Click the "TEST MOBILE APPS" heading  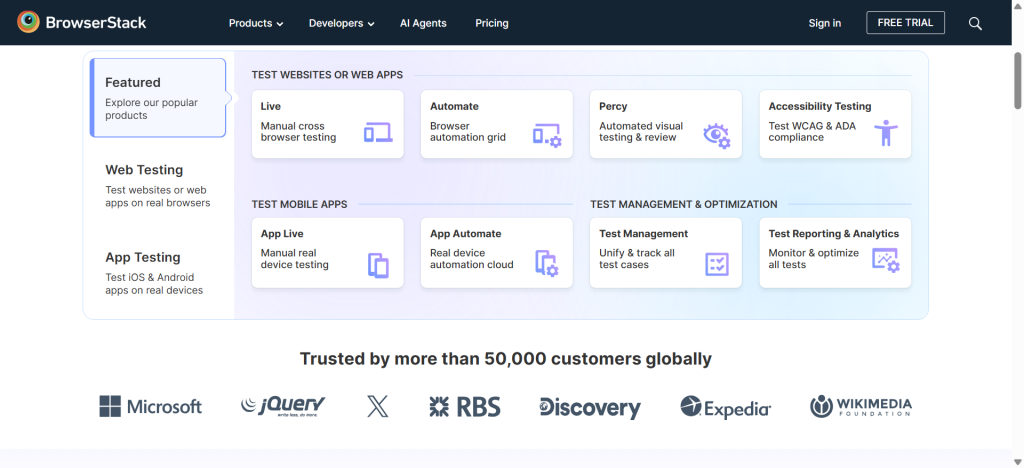pos(300,204)
